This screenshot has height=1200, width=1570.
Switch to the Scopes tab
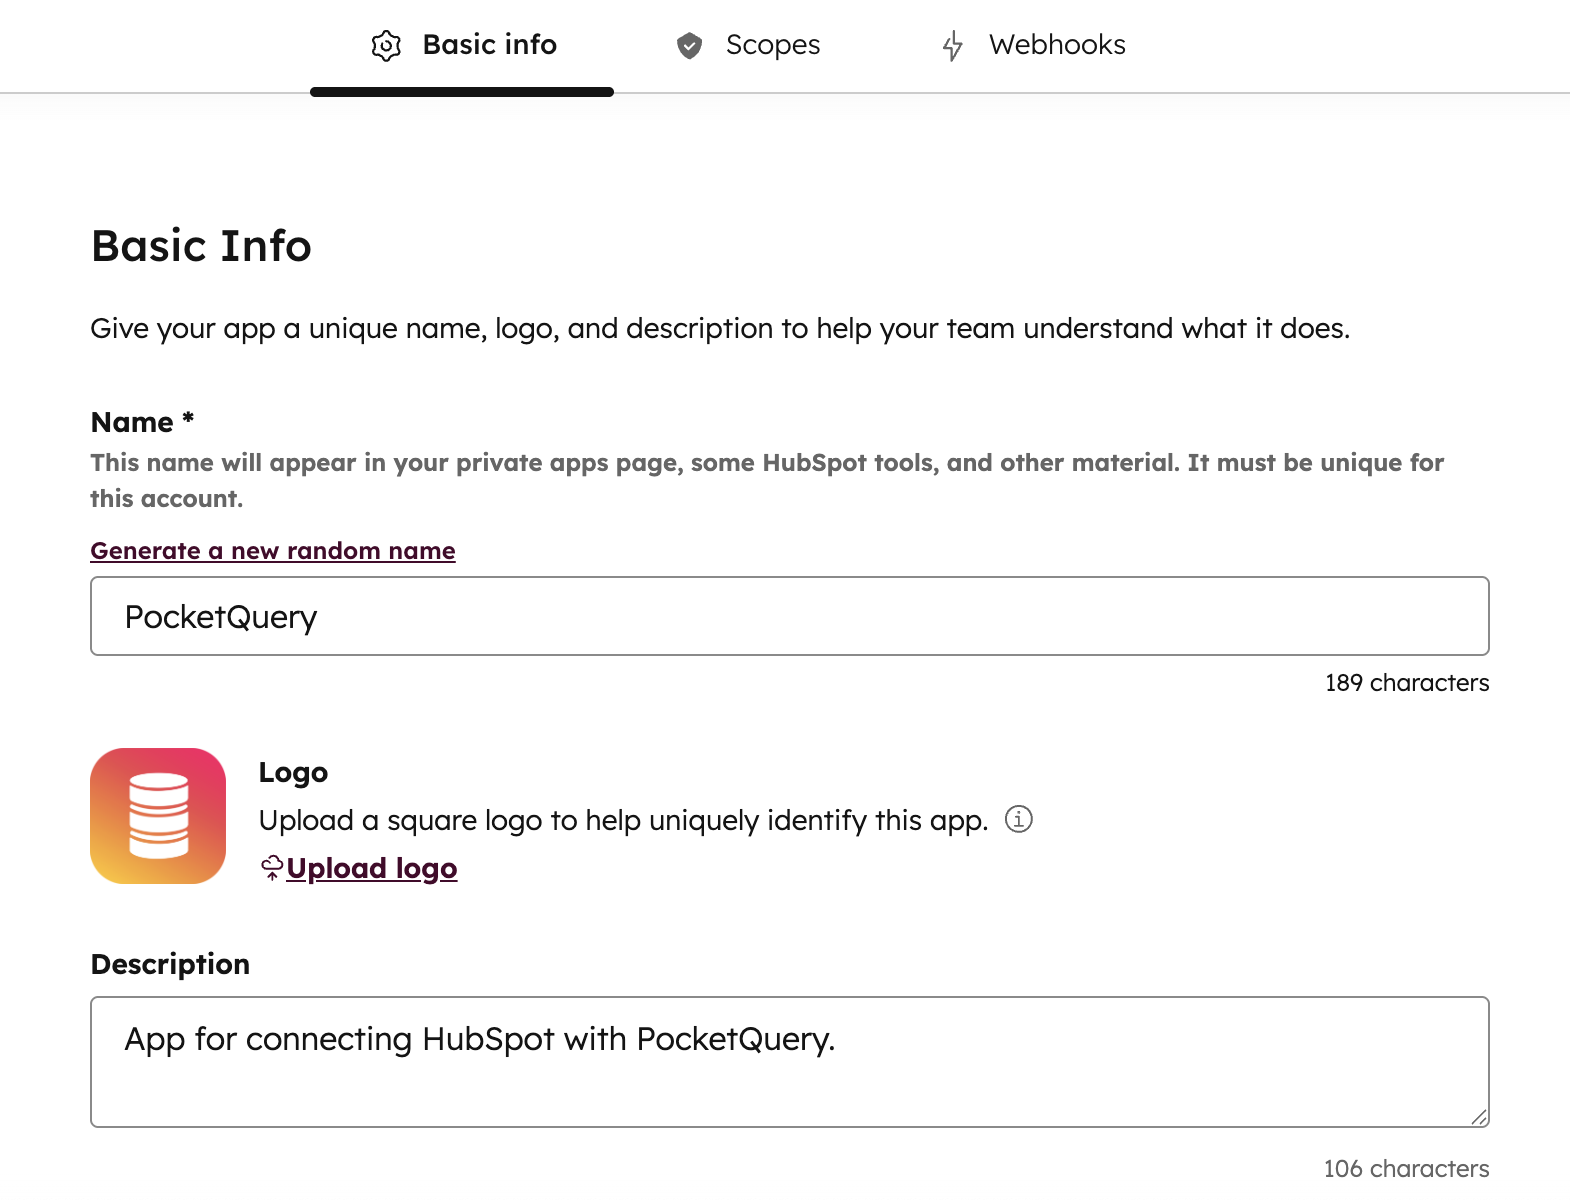(x=772, y=45)
